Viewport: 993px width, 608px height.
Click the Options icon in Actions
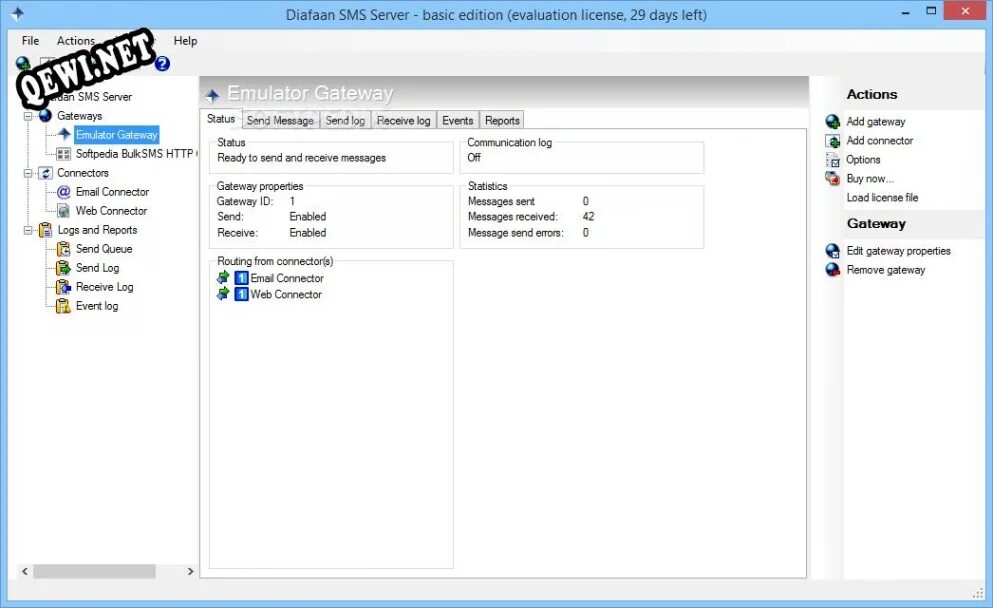(x=833, y=160)
